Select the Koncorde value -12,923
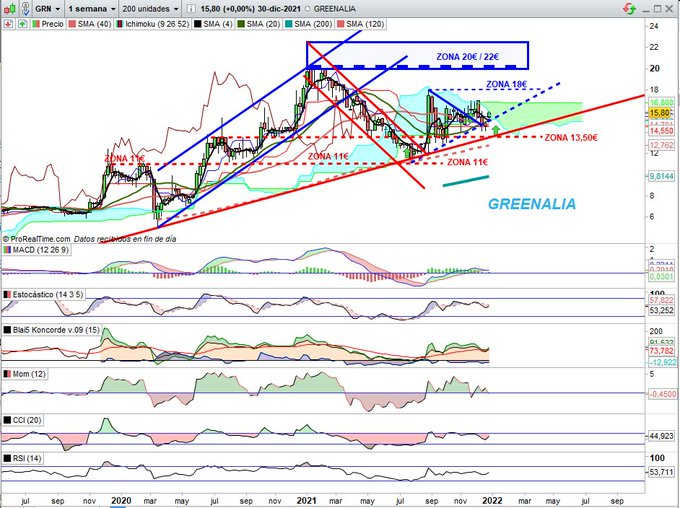This screenshot has width=680, height=508. click(662, 362)
